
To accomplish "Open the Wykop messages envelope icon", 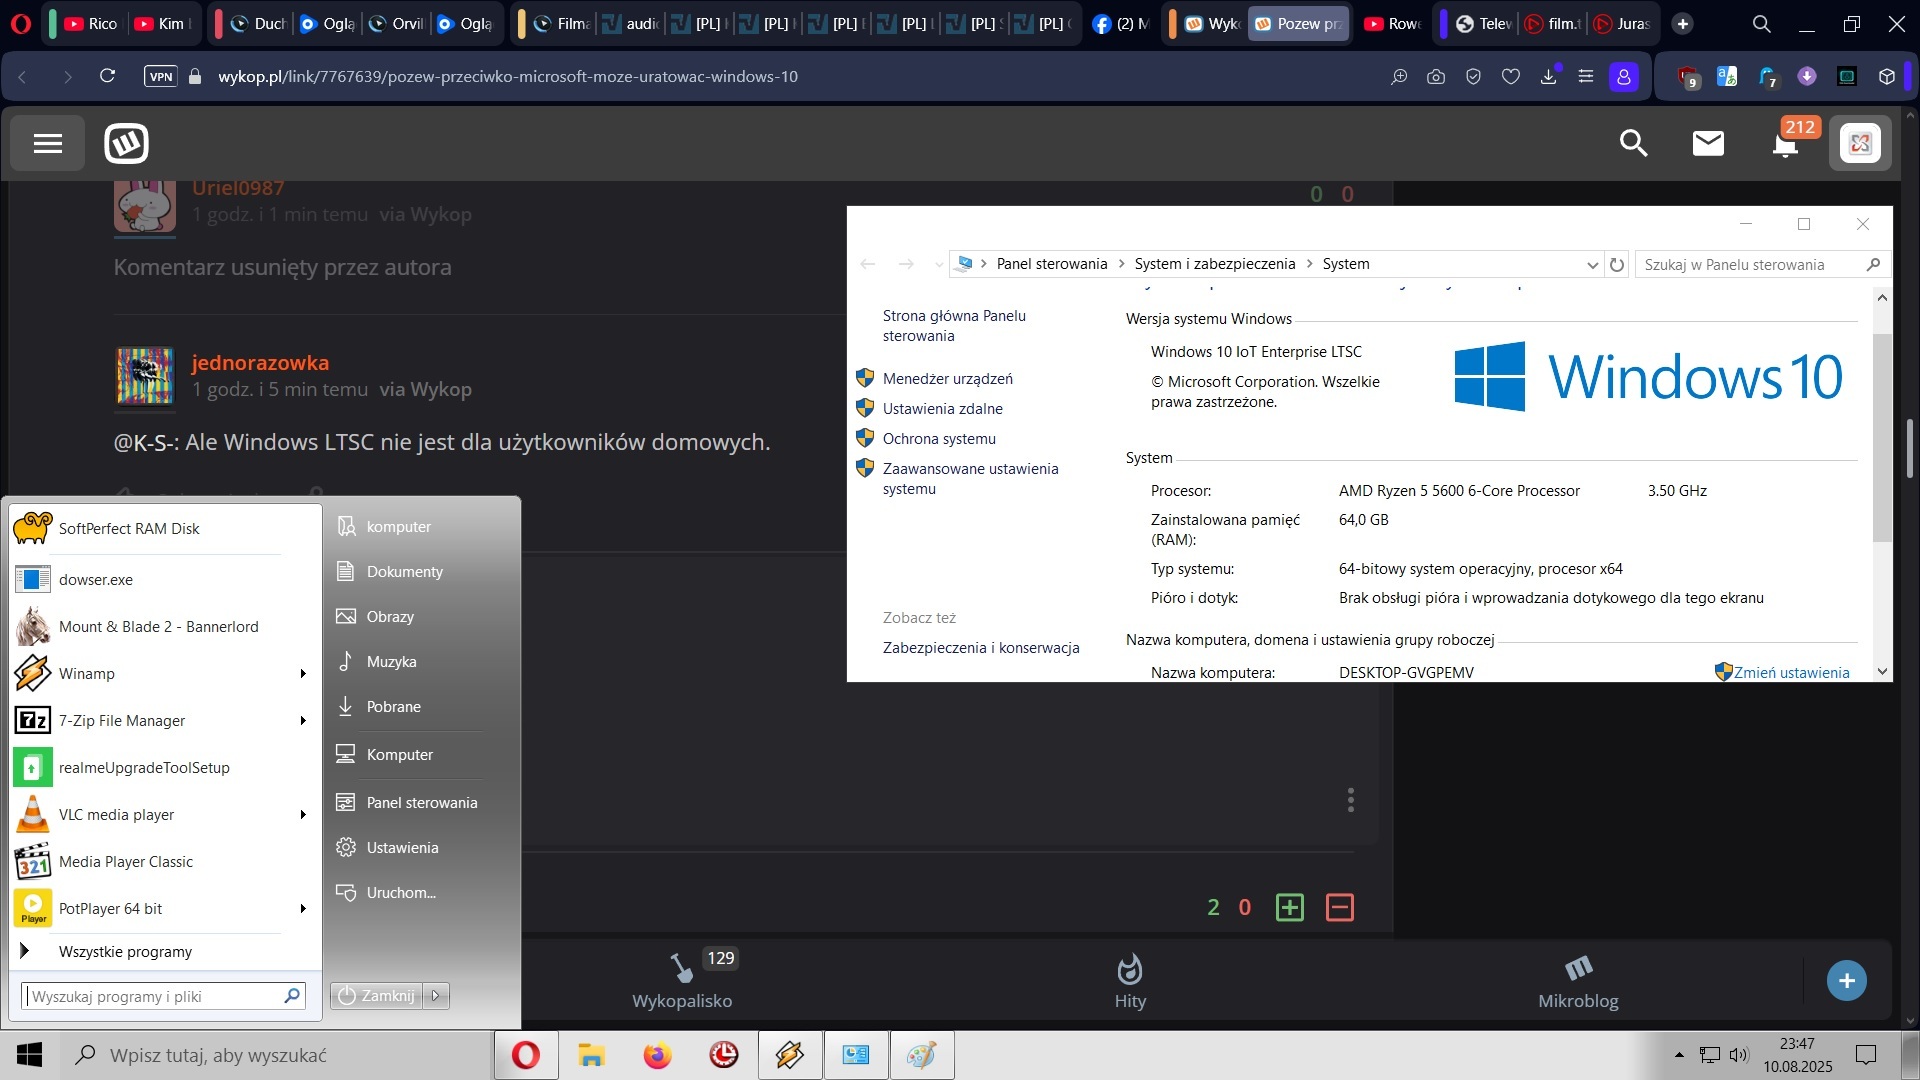I will (x=1708, y=144).
